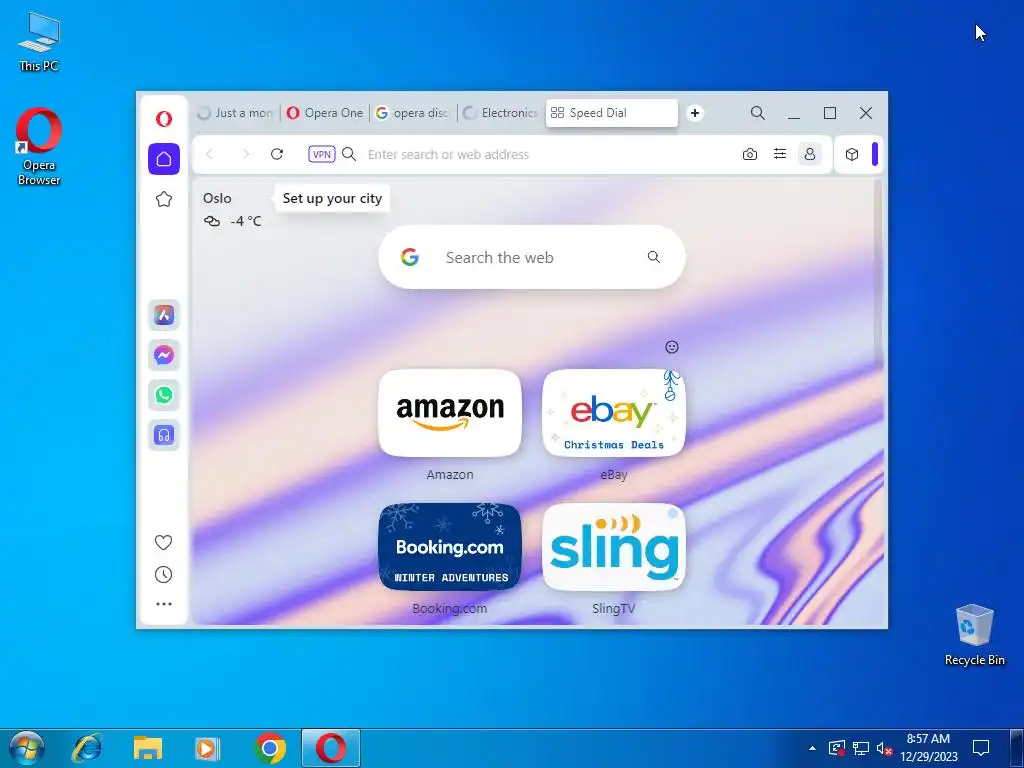The image size is (1024, 768).
Task: Click the search magnifier in Google box
Action: click(654, 257)
